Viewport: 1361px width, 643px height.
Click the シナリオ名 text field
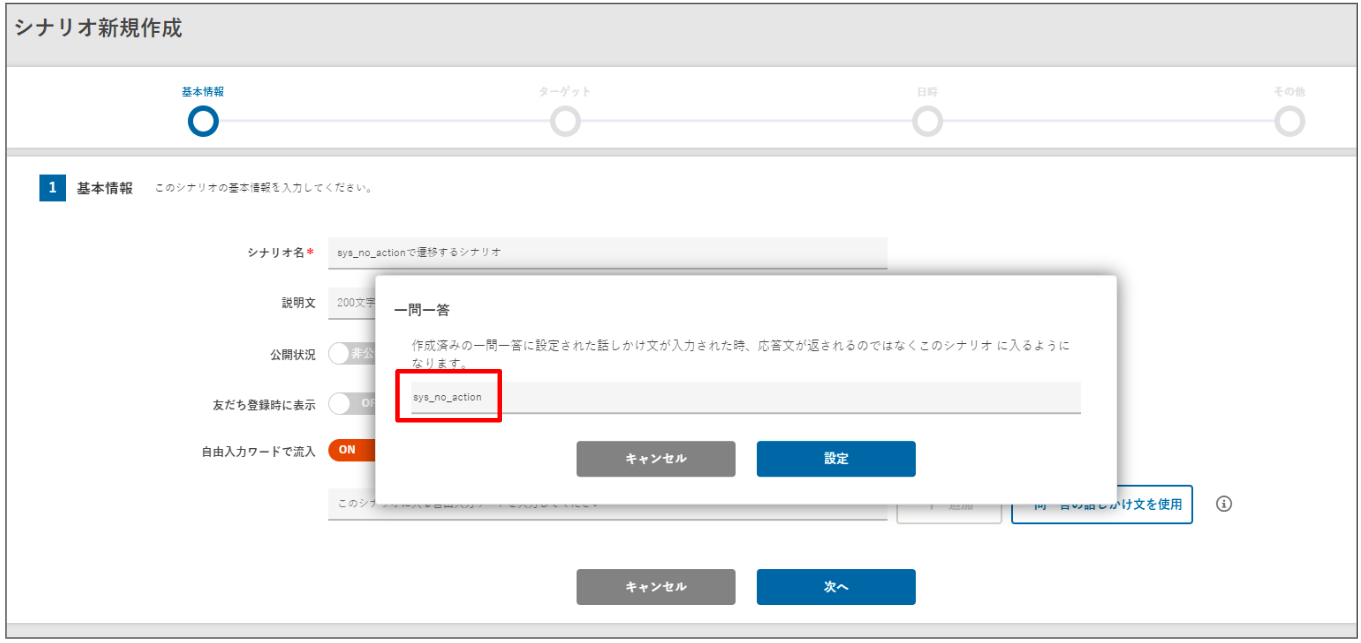(607, 252)
